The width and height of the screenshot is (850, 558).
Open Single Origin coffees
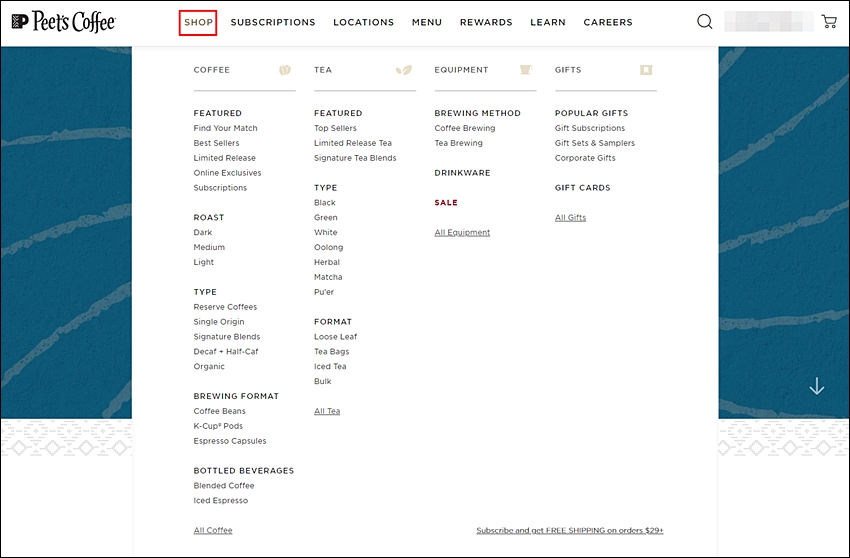click(x=219, y=322)
